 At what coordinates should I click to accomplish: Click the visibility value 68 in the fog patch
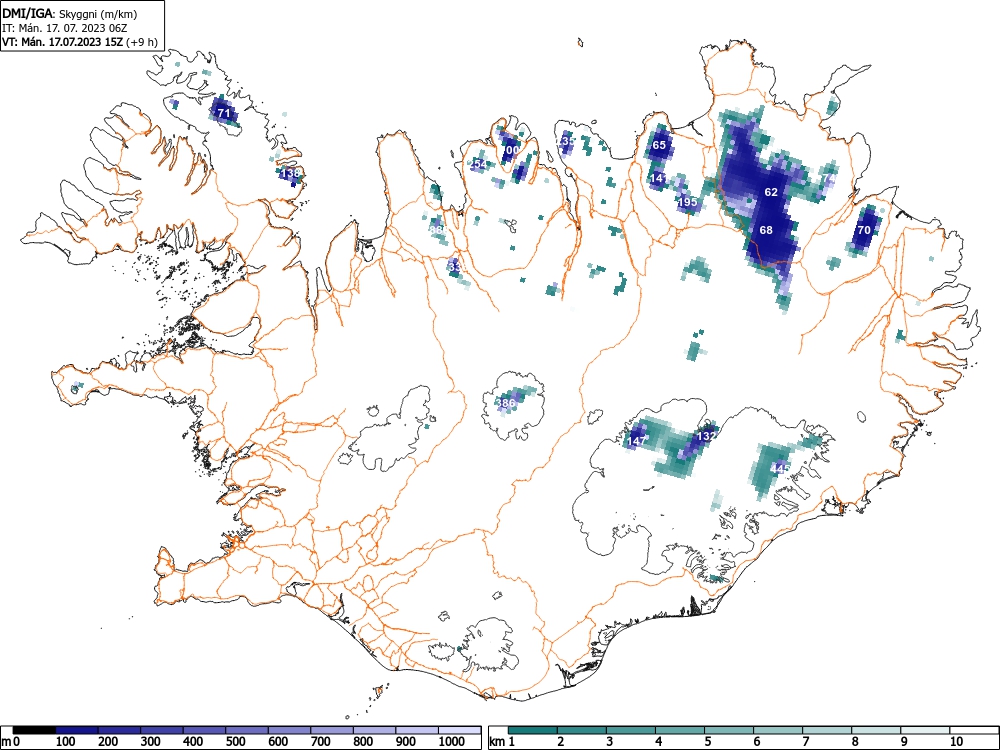(x=766, y=230)
